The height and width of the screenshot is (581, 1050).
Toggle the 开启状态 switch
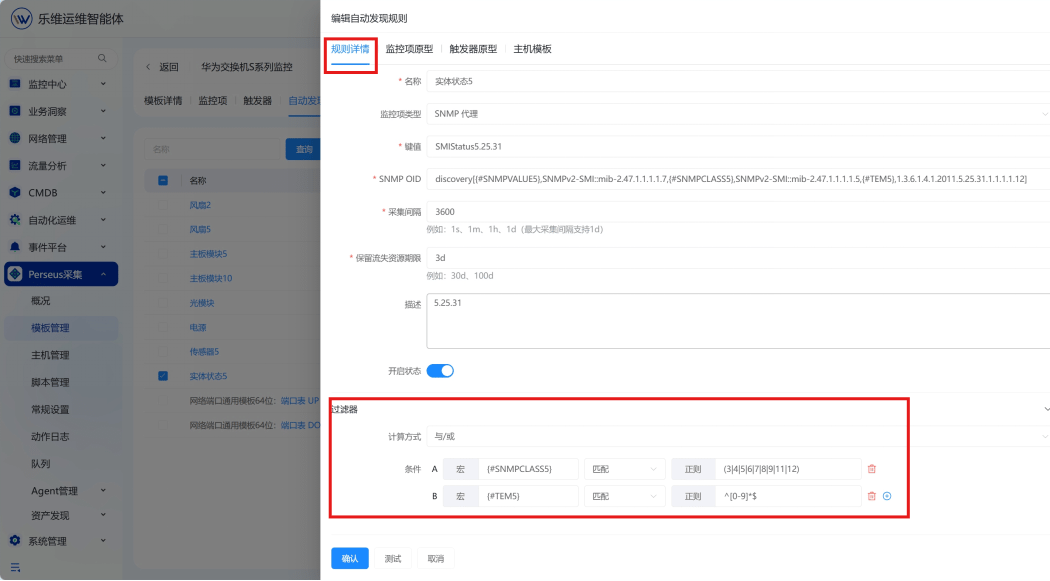point(440,371)
